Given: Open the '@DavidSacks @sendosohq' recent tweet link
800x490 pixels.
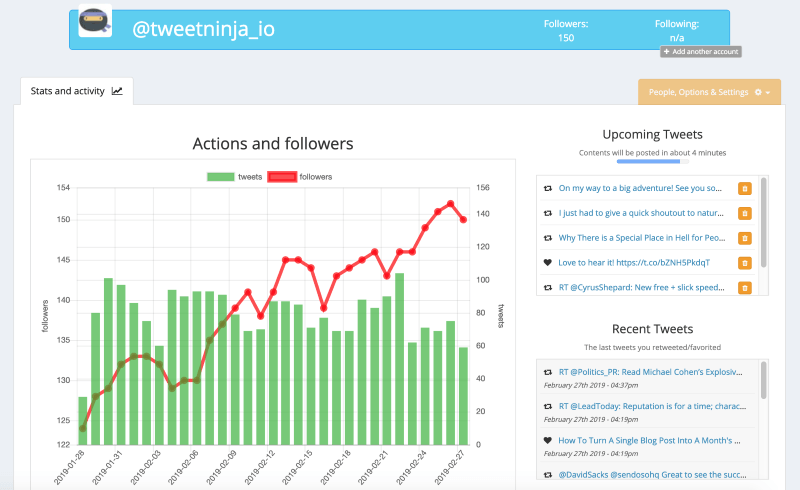Looking at the screenshot, I should click(x=650, y=474).
